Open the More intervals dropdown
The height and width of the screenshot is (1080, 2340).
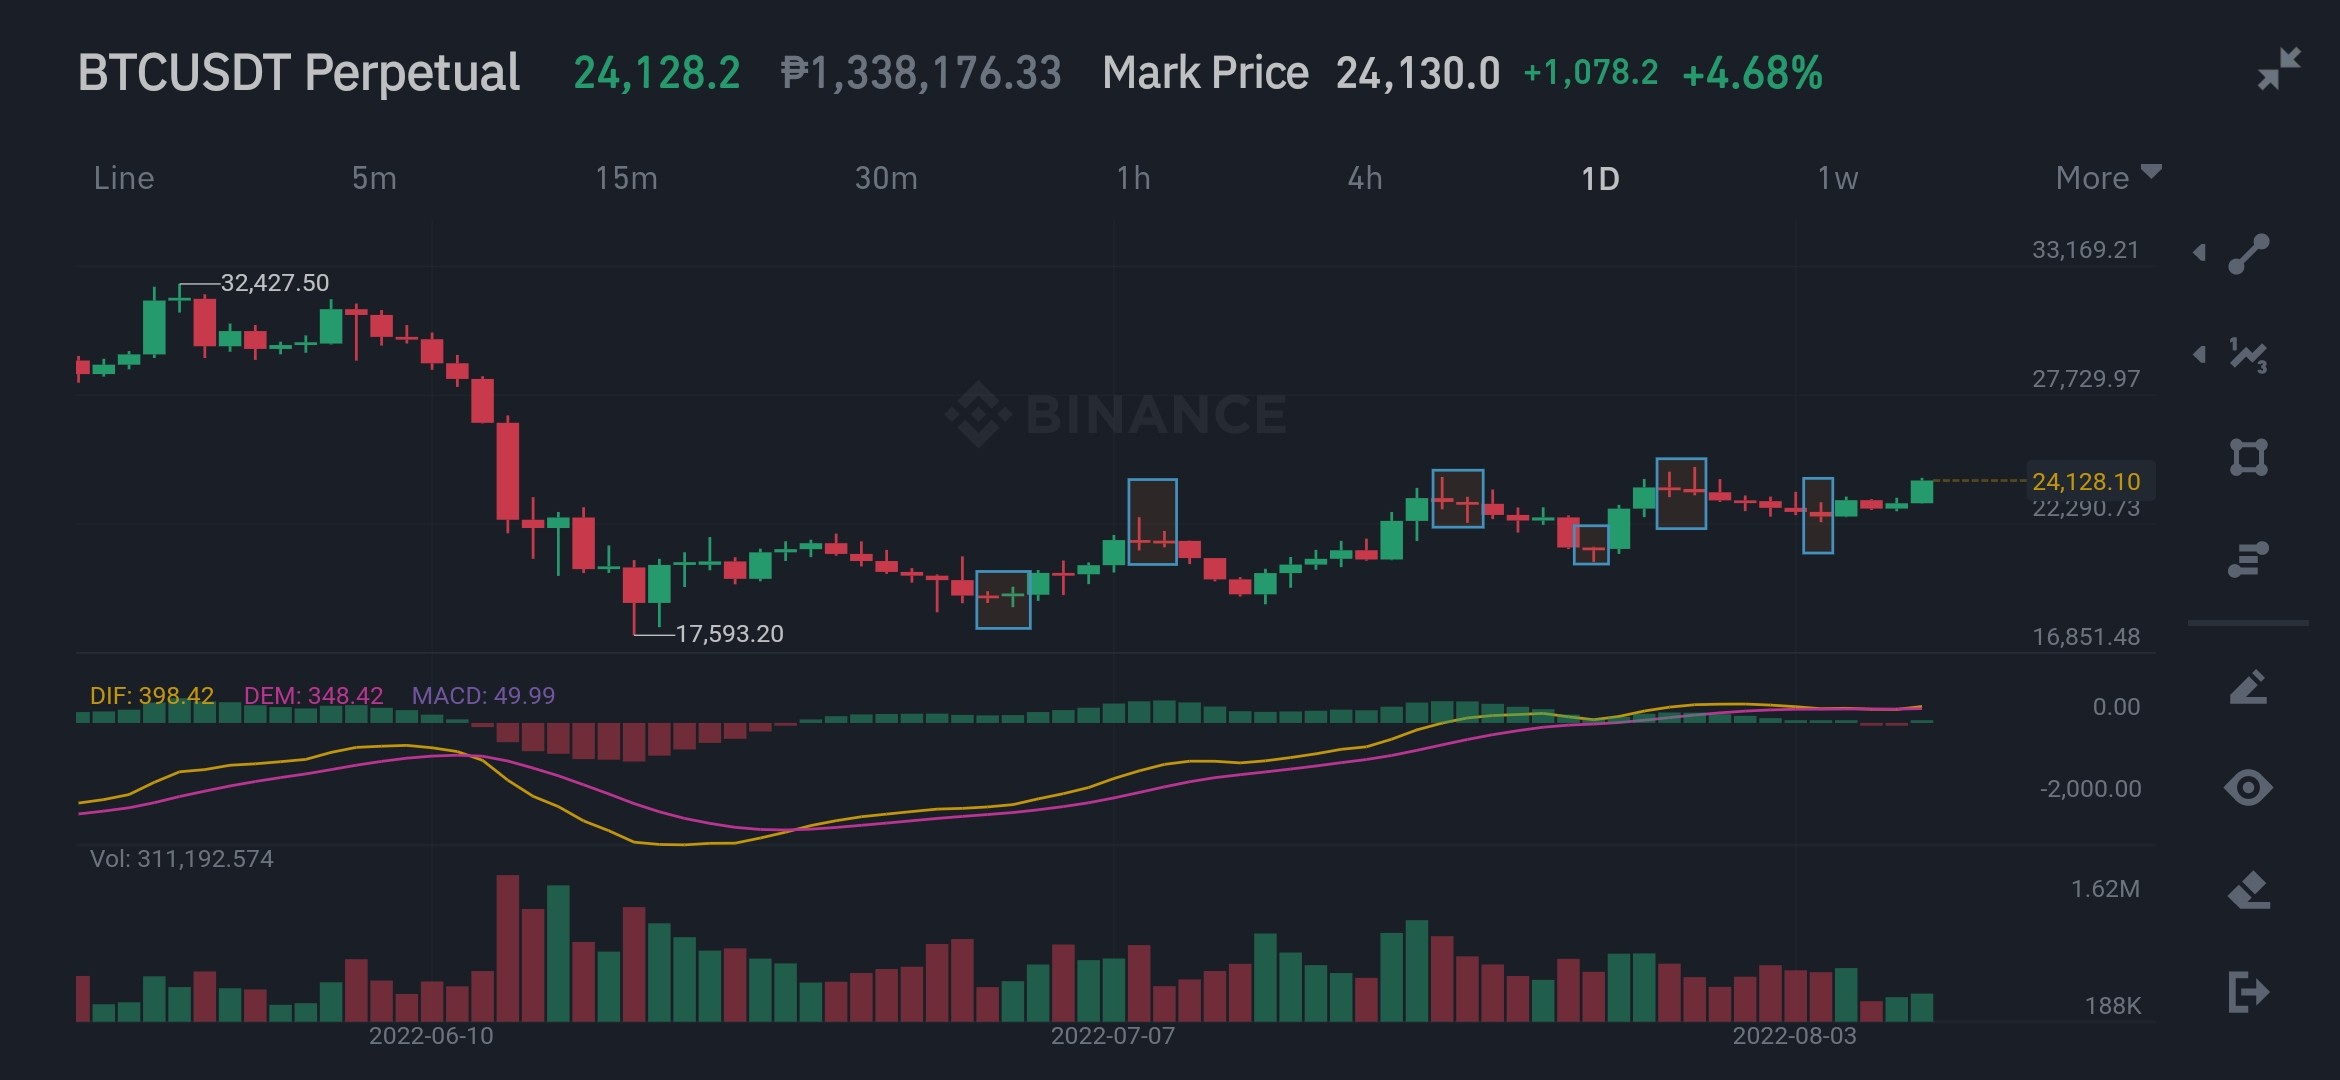(x=2108, y=178)
